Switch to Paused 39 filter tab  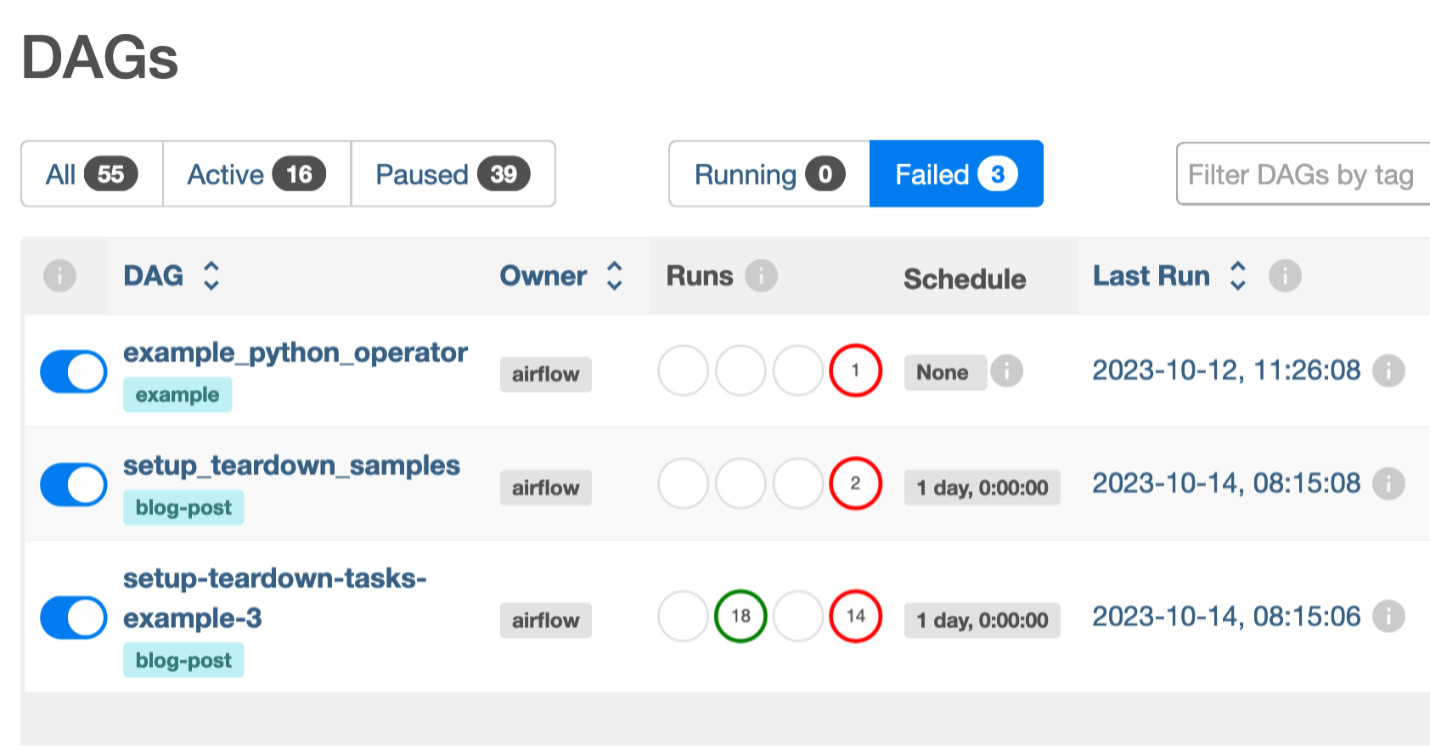[453, 174]
